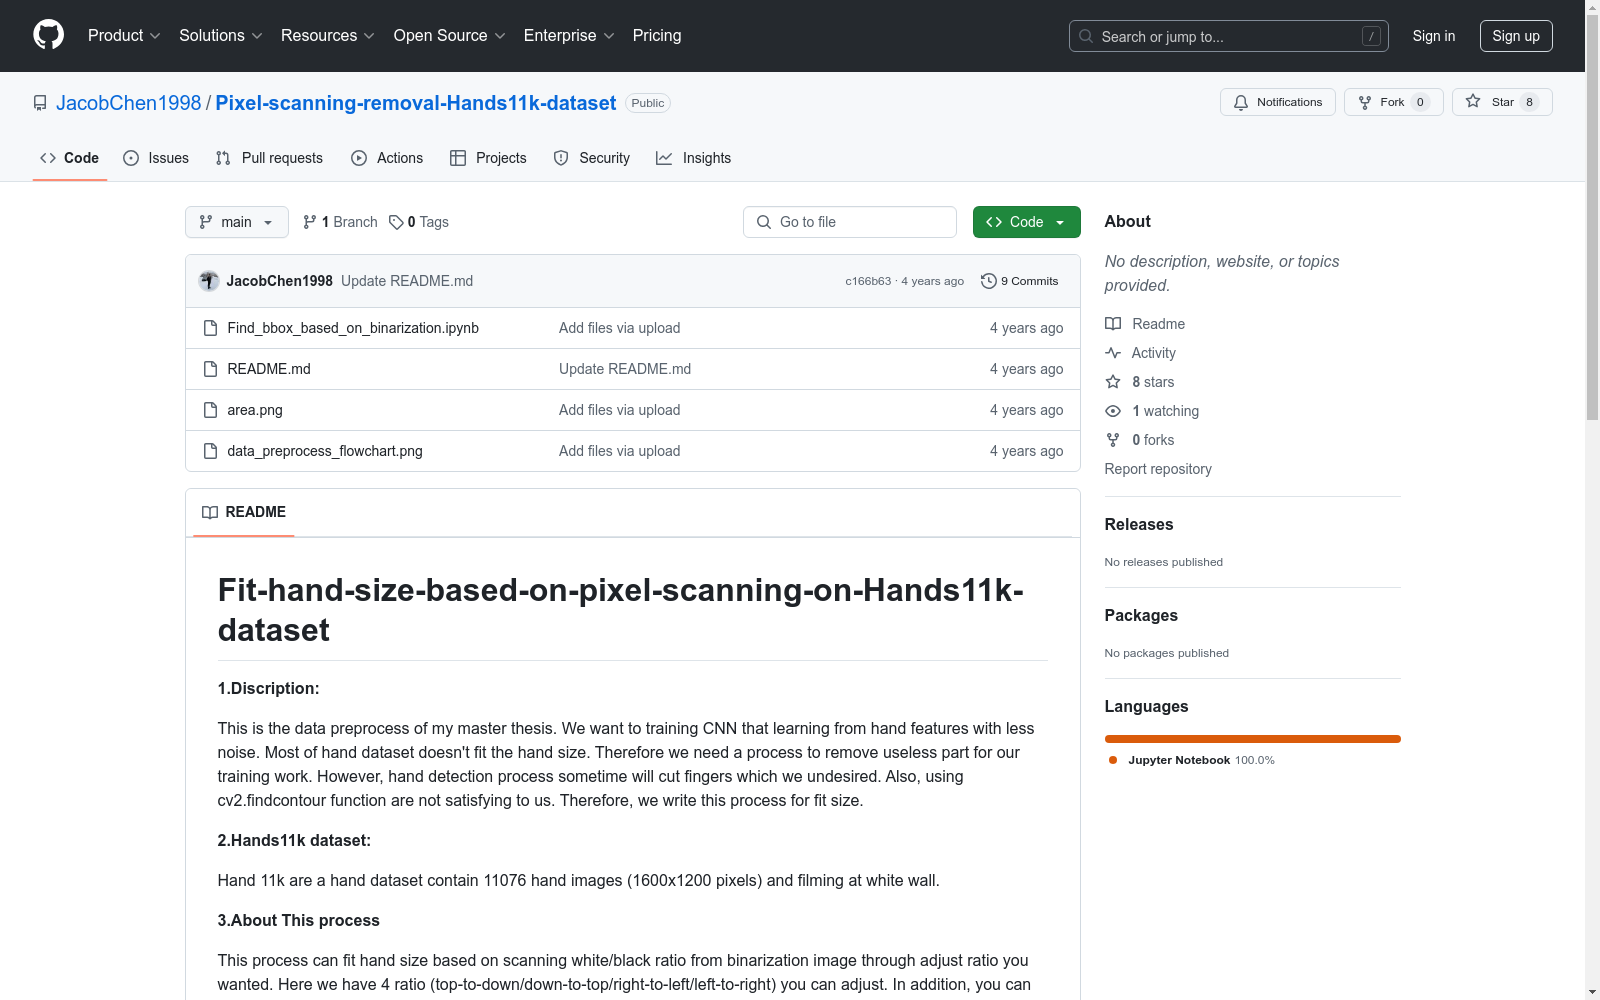Expand the Product menu
The height and width of the screenshot is (1000, 1600).
[124, 35]
